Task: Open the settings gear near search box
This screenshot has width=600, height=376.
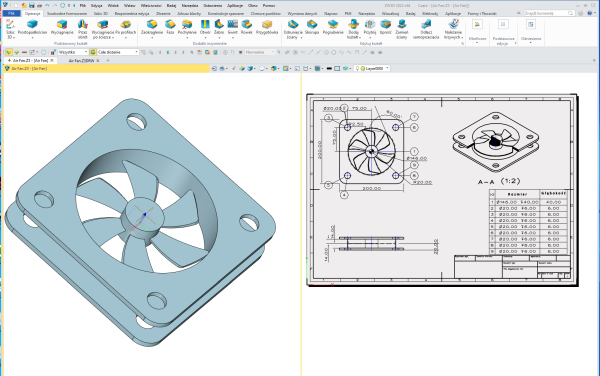Action: click(580, 13)
